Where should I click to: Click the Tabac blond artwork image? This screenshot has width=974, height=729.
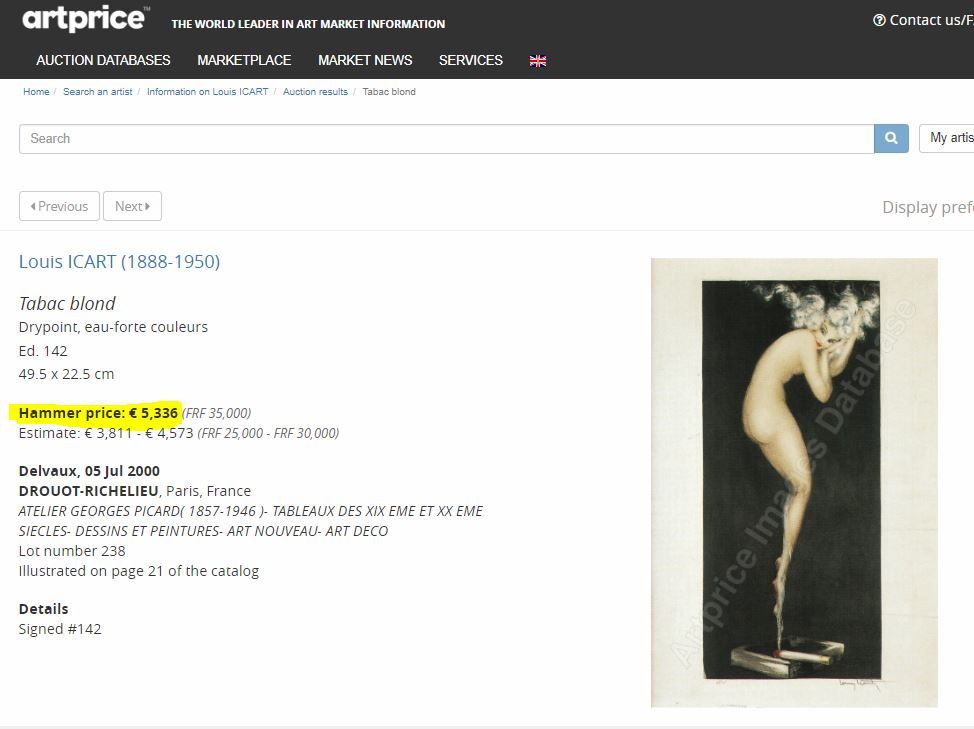pyautogui.click(x=794, y=482)
